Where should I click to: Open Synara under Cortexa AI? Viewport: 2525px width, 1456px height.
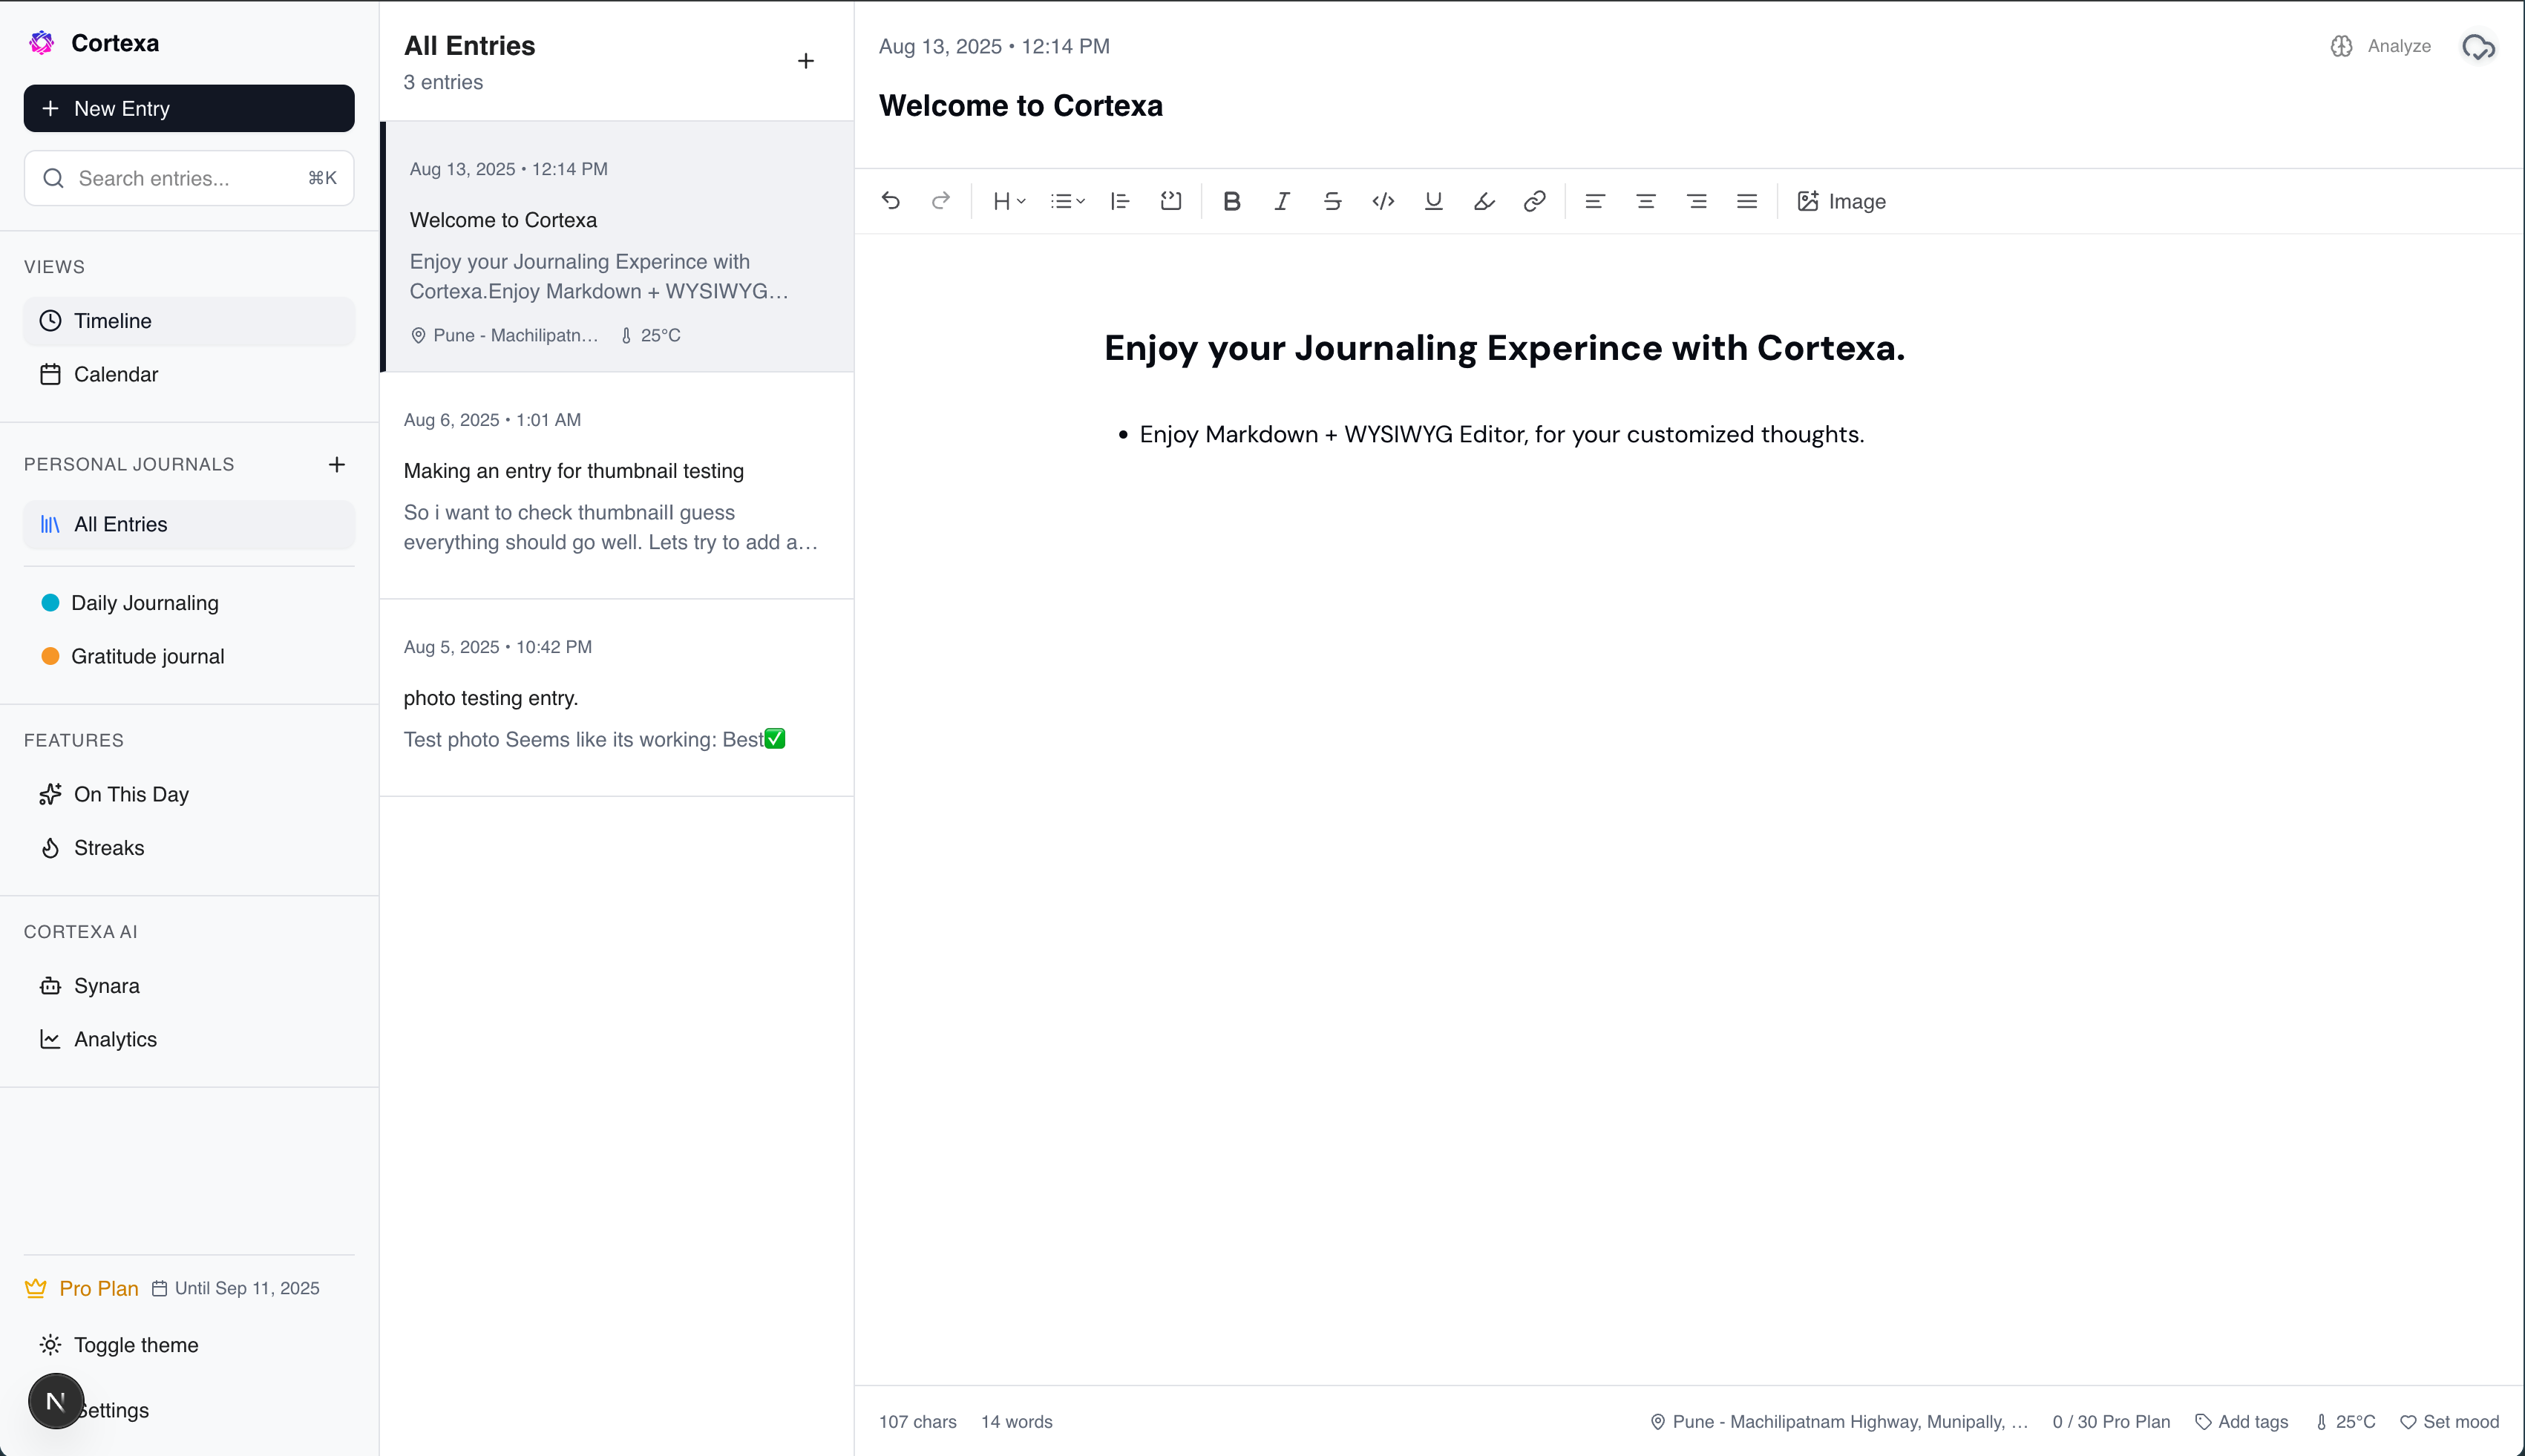107,985
